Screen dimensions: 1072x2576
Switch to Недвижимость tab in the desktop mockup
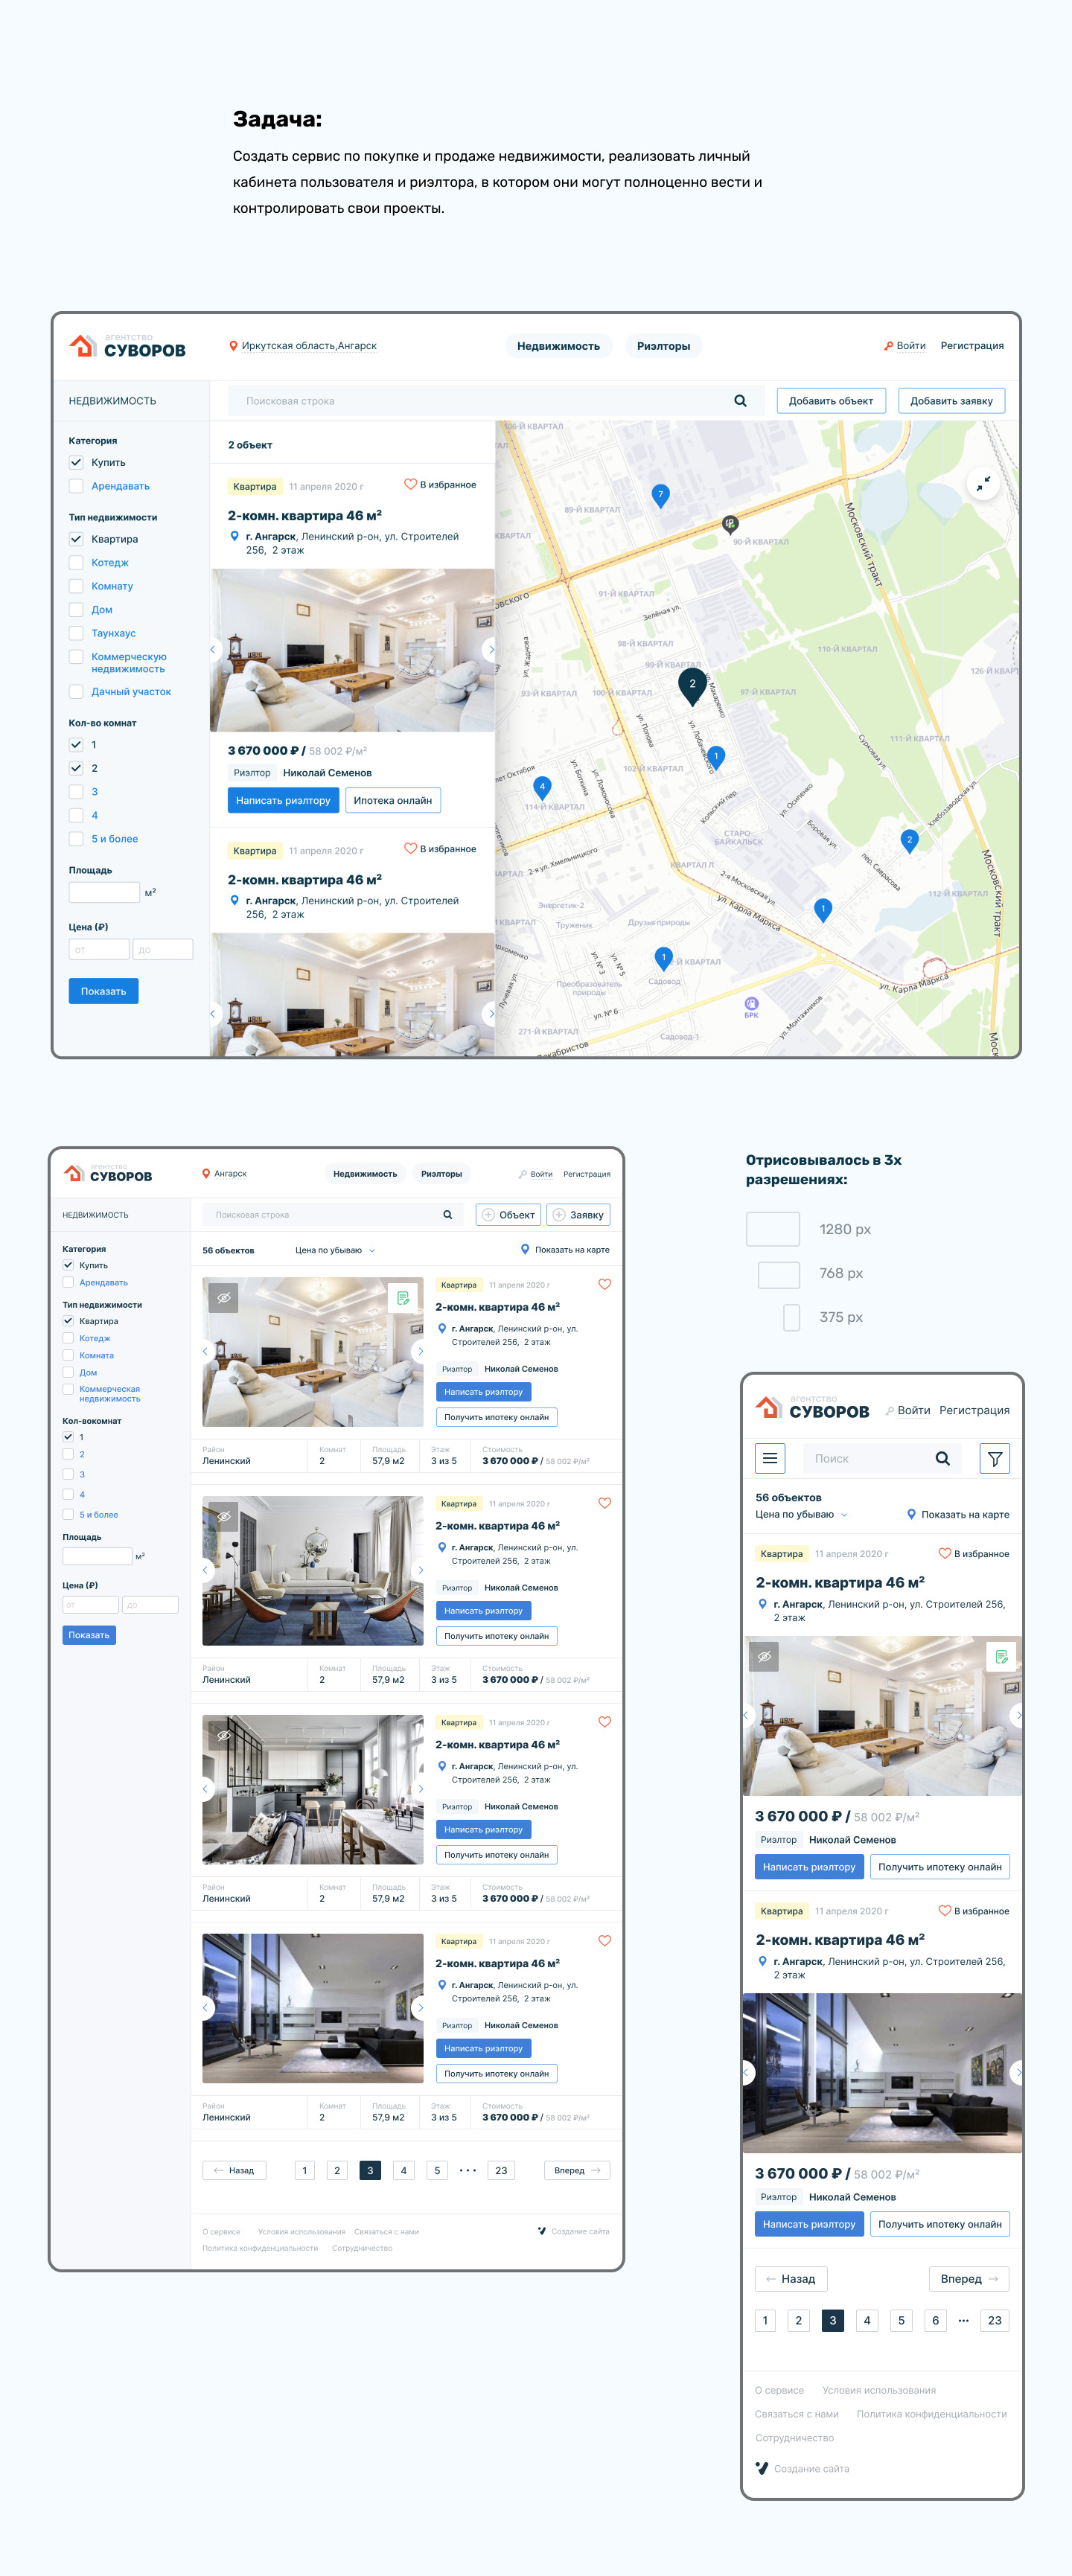pyautogui.click(x=558, y=346)
